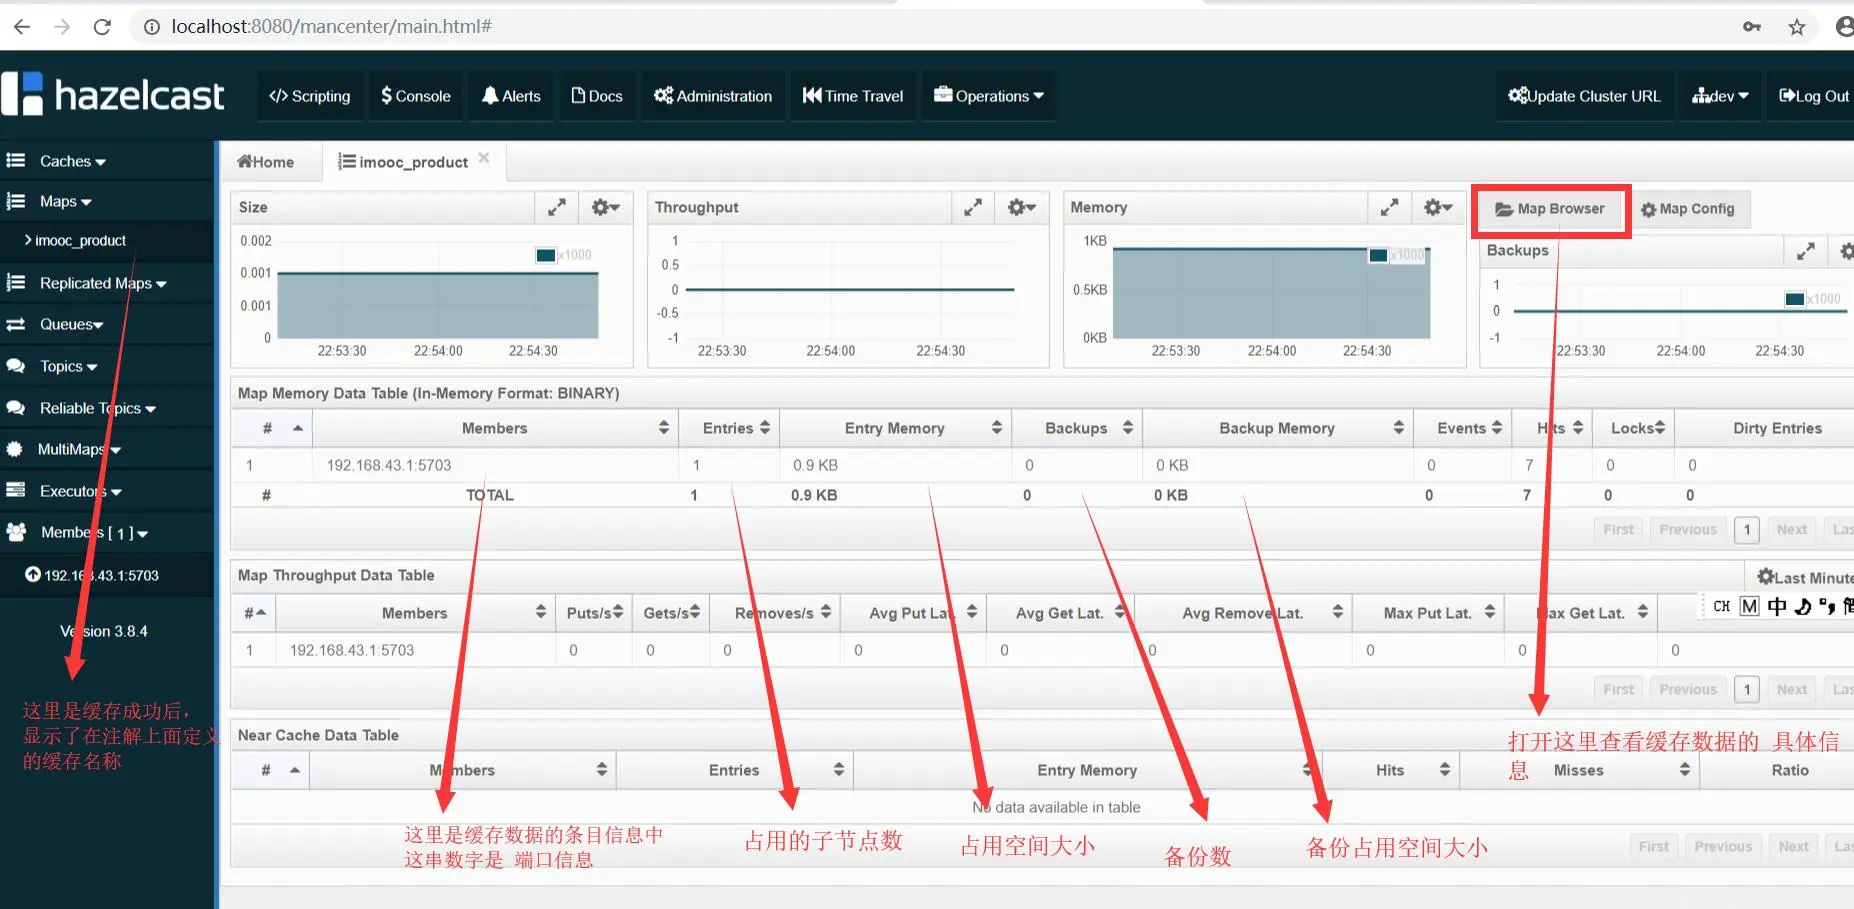Open Size chart gear settings
Screen dimensions: 1854x909
(x=605, y=207)
